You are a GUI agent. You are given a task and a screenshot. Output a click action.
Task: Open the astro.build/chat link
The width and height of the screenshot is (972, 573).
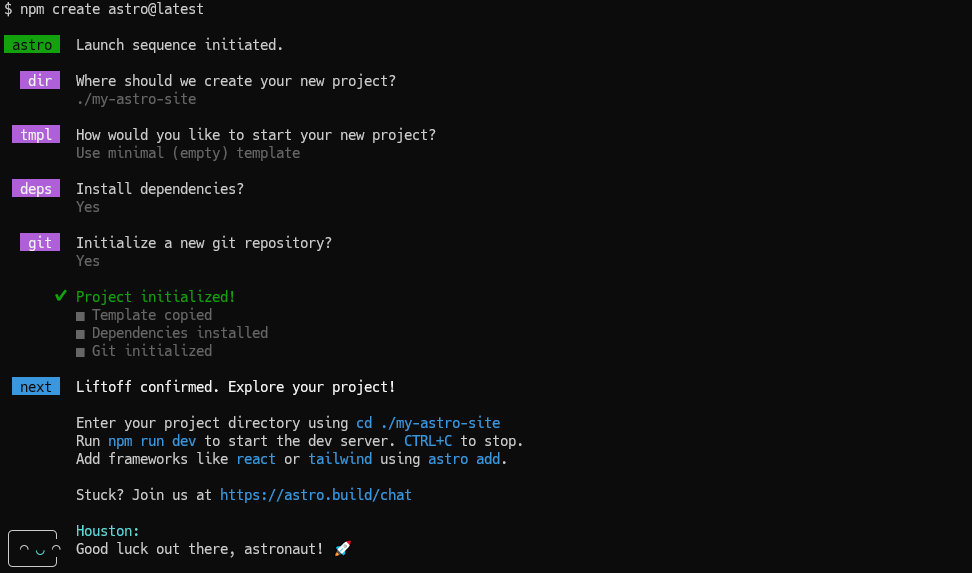coord(316,495)
